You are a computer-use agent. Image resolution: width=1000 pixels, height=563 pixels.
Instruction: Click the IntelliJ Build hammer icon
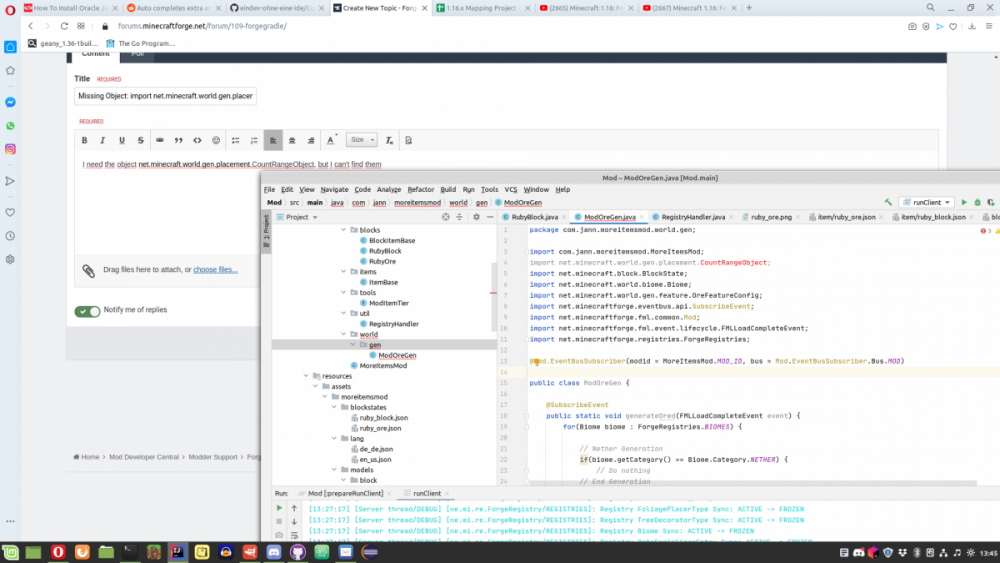point(888,202)
